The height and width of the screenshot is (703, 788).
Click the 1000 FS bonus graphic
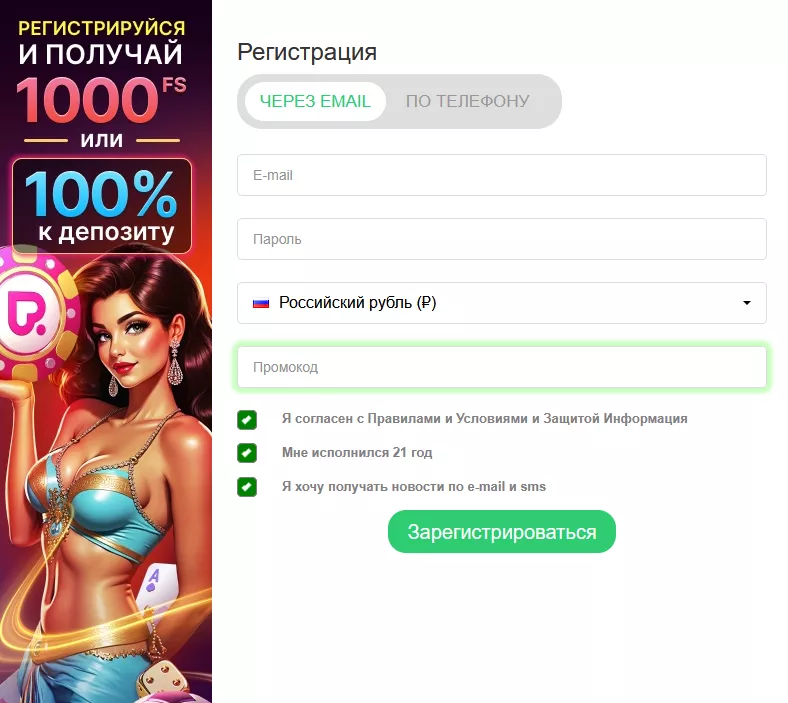point(102,100)
